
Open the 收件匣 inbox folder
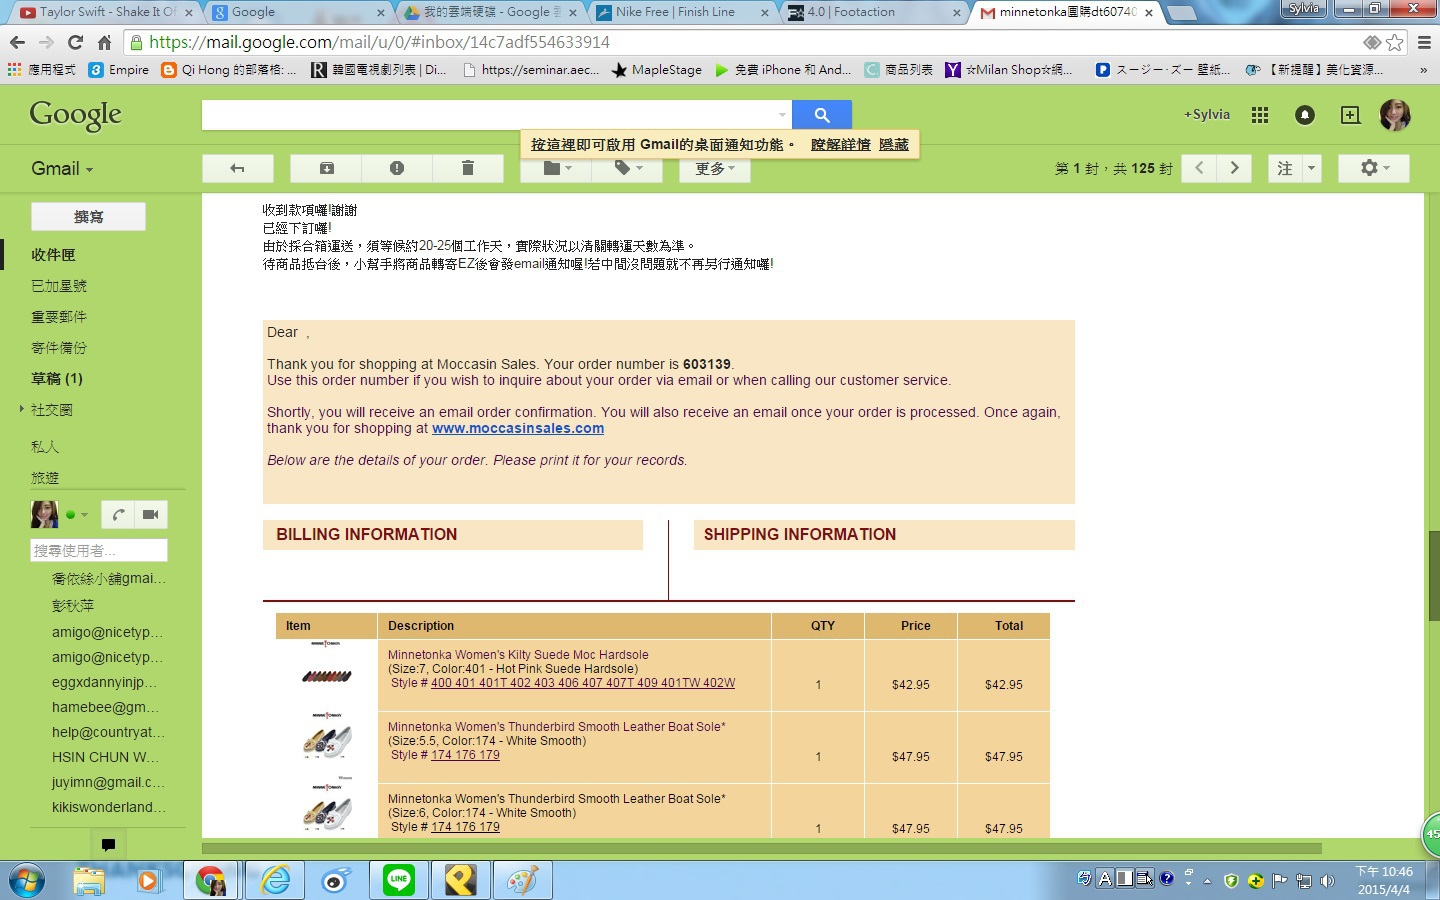(x=53, y=255)
